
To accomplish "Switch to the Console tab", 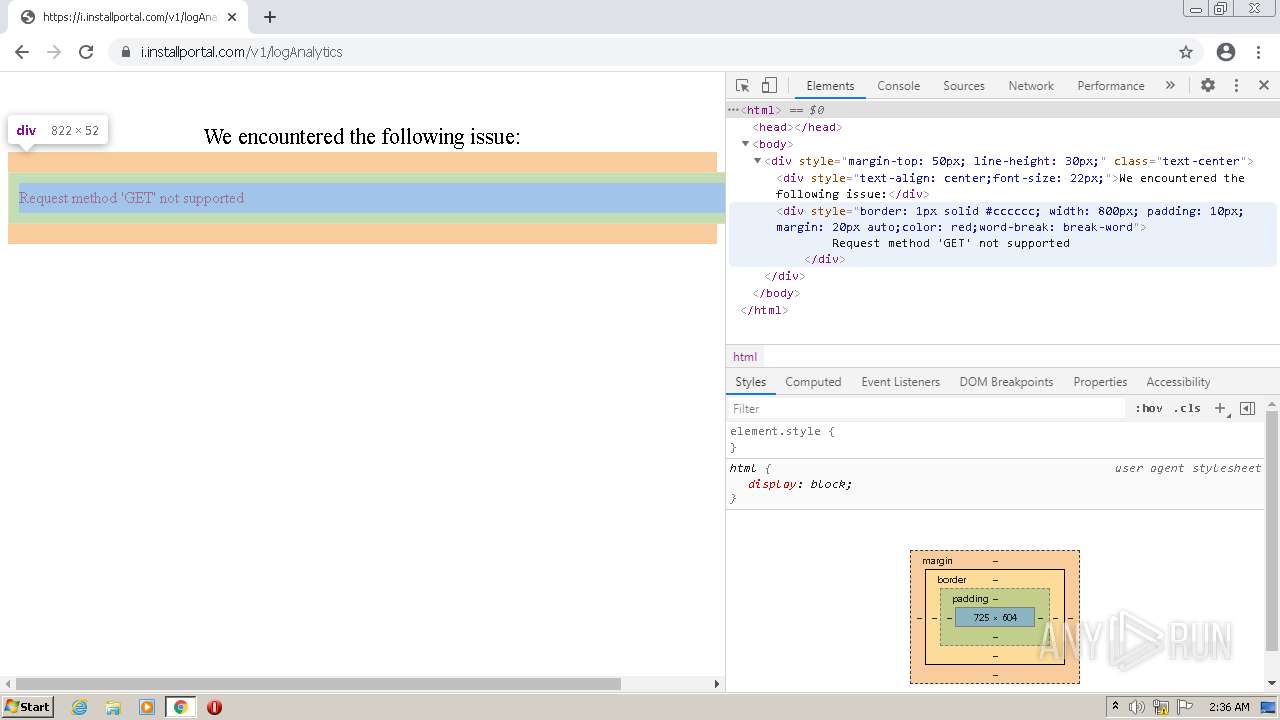I will point(898,86).
